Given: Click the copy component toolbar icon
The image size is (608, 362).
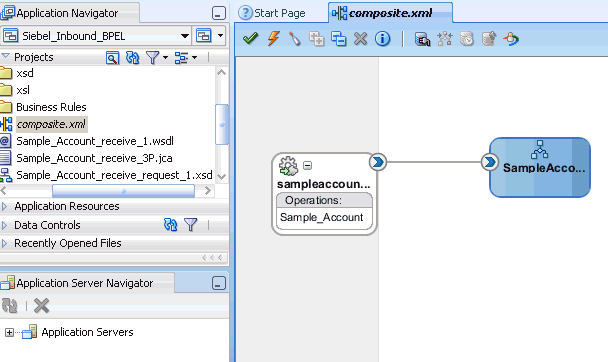Looking at the screenshot, I should pos(317,39).
